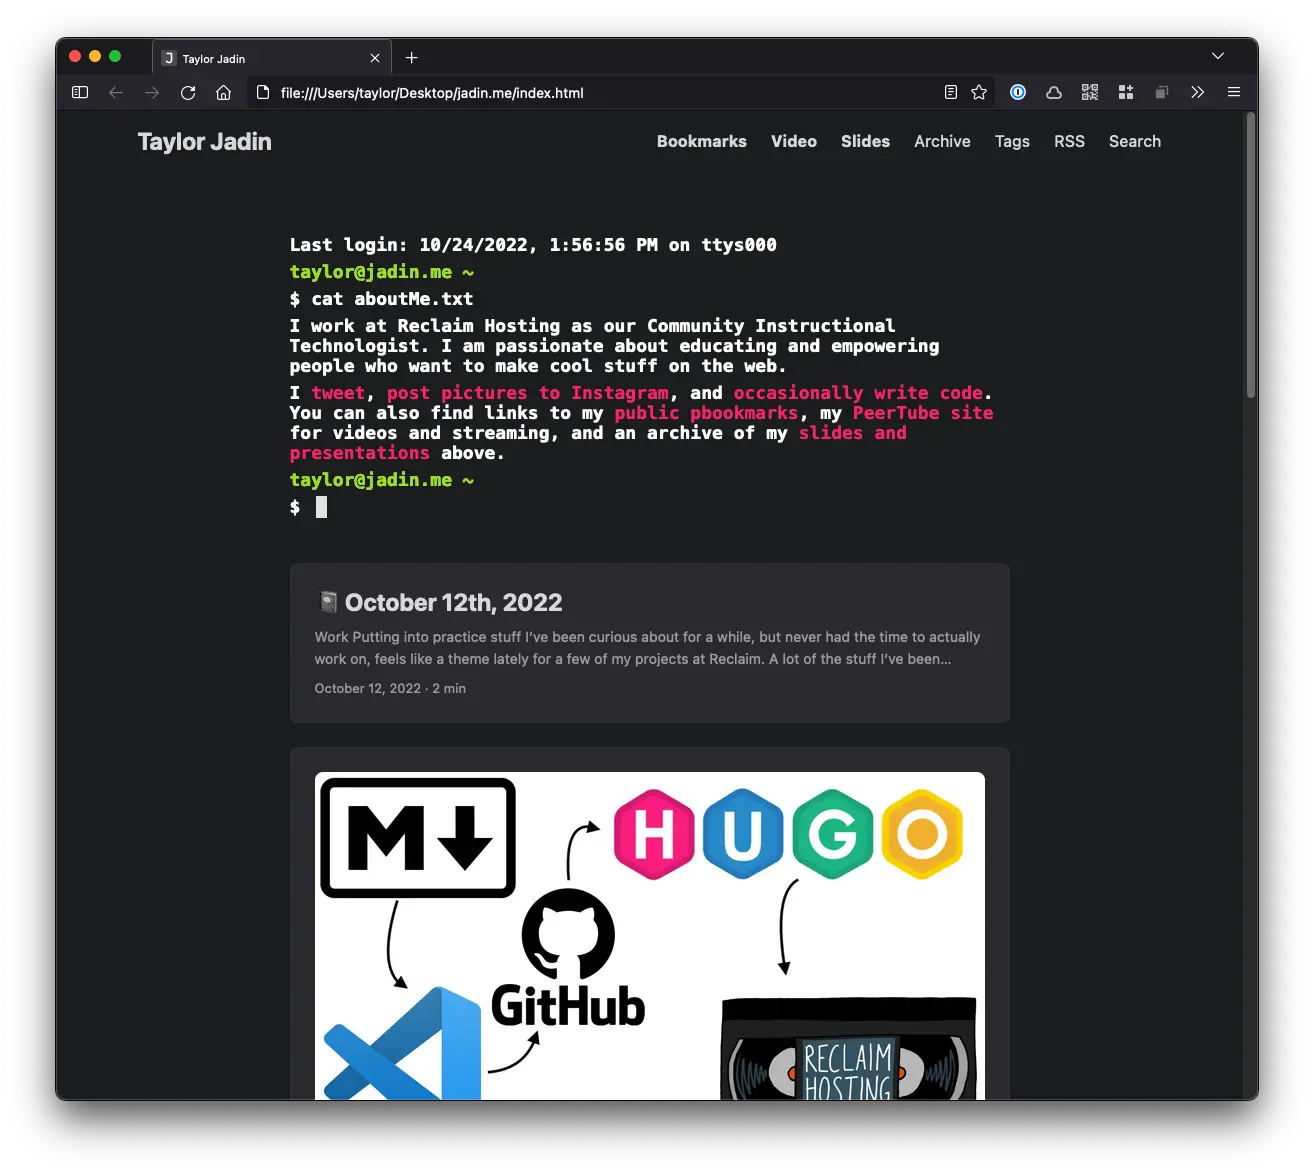Select the Taylor Jadin tab
This screenshot has width=1314, height=1174.
pyautogui.click(x=272, y=58)
